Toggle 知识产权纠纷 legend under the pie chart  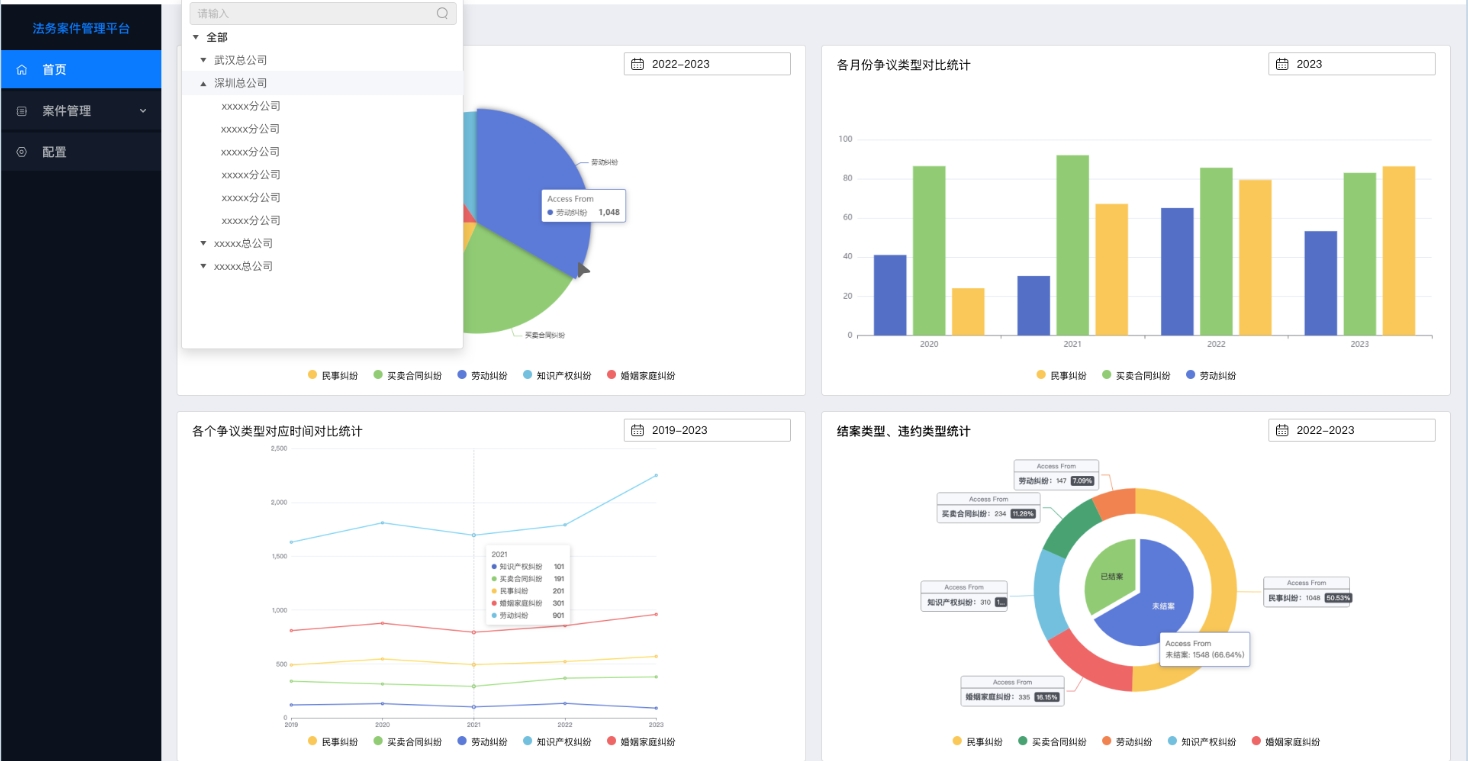[556, 376]
